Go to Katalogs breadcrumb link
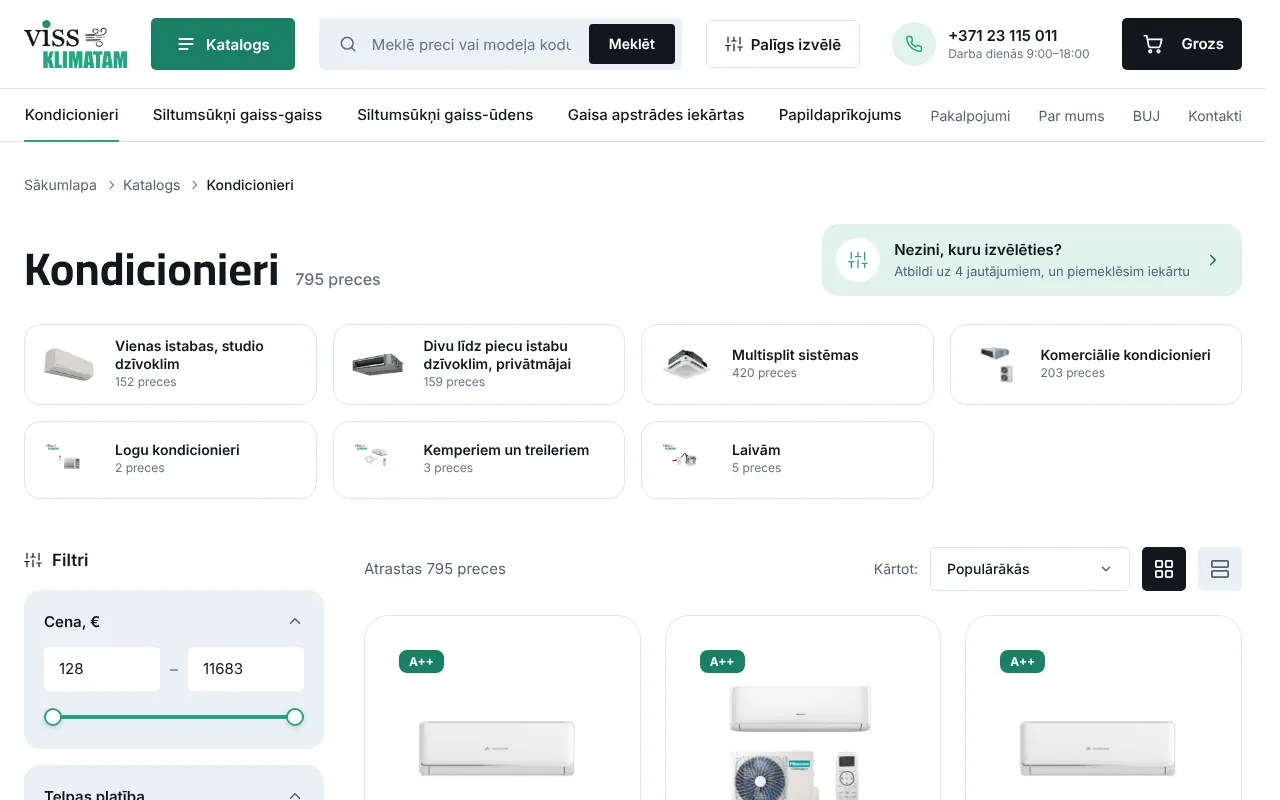Viewport: 1280px width, 800px height. (x=152, y=185)
